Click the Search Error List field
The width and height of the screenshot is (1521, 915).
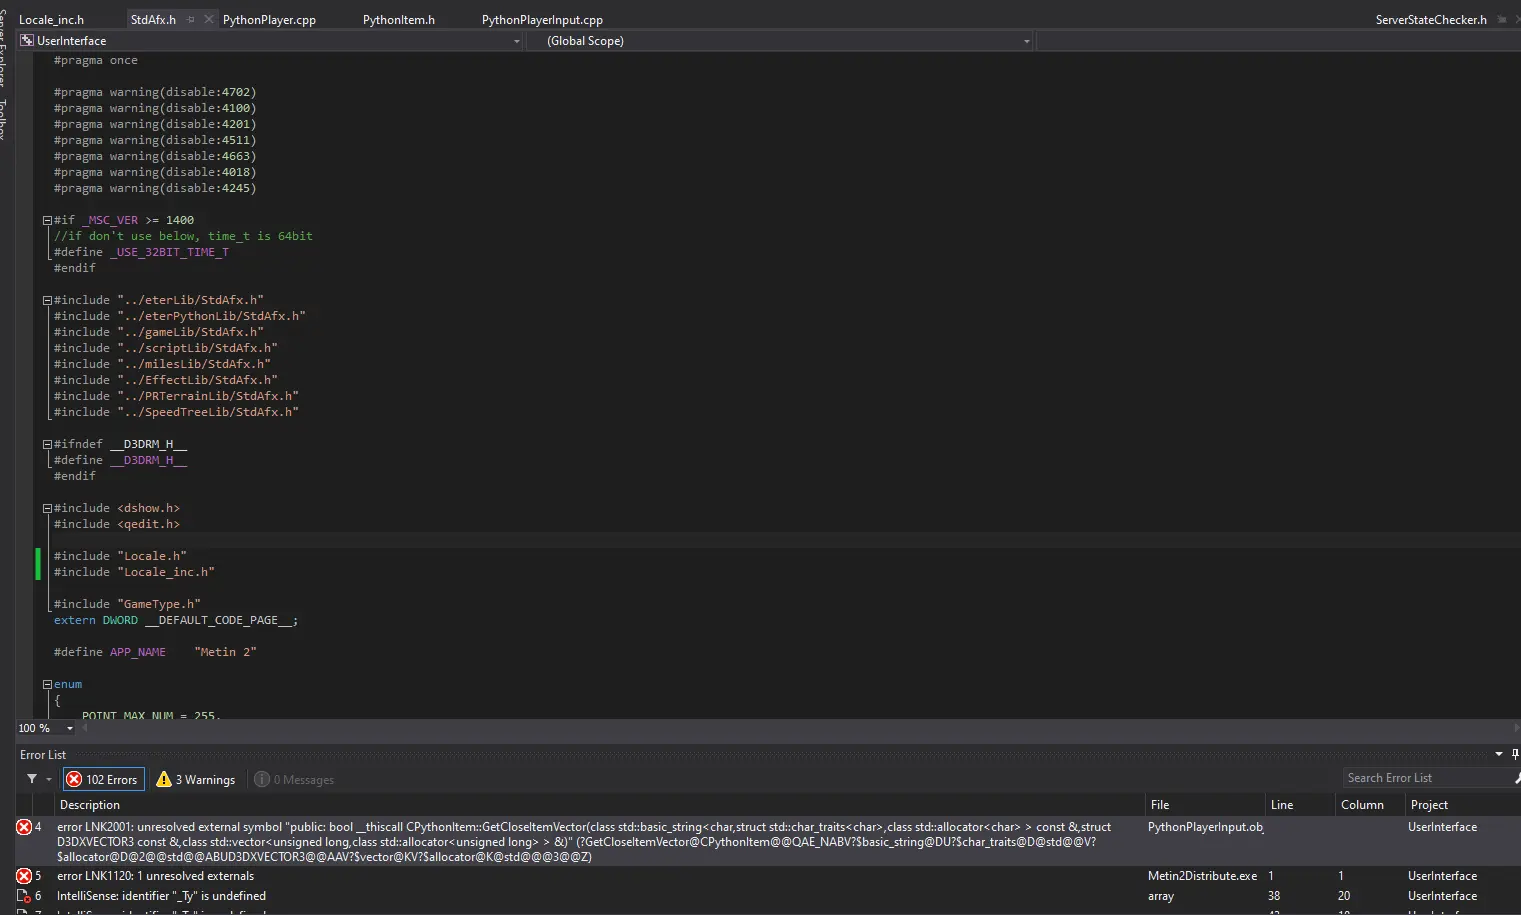(x=1425, y=778)
